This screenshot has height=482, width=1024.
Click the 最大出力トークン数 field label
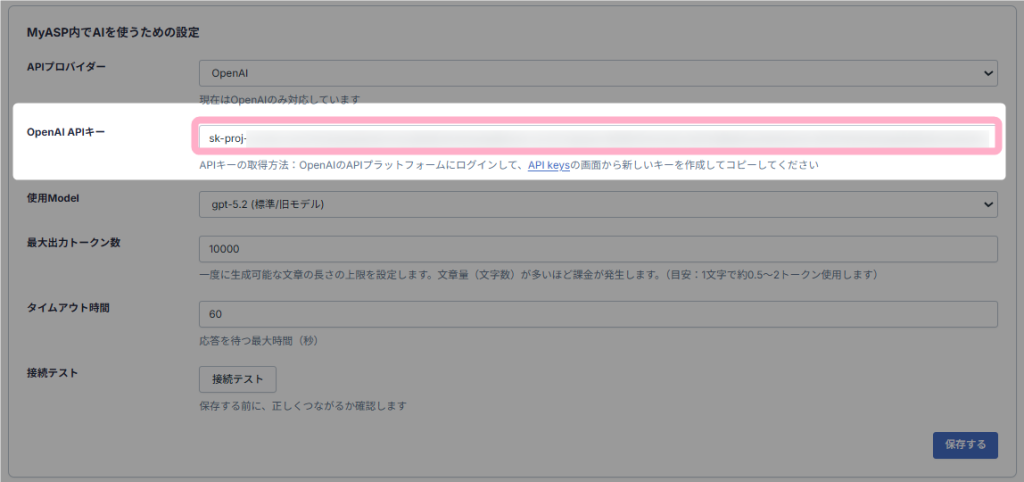click(x=73, y=242)
